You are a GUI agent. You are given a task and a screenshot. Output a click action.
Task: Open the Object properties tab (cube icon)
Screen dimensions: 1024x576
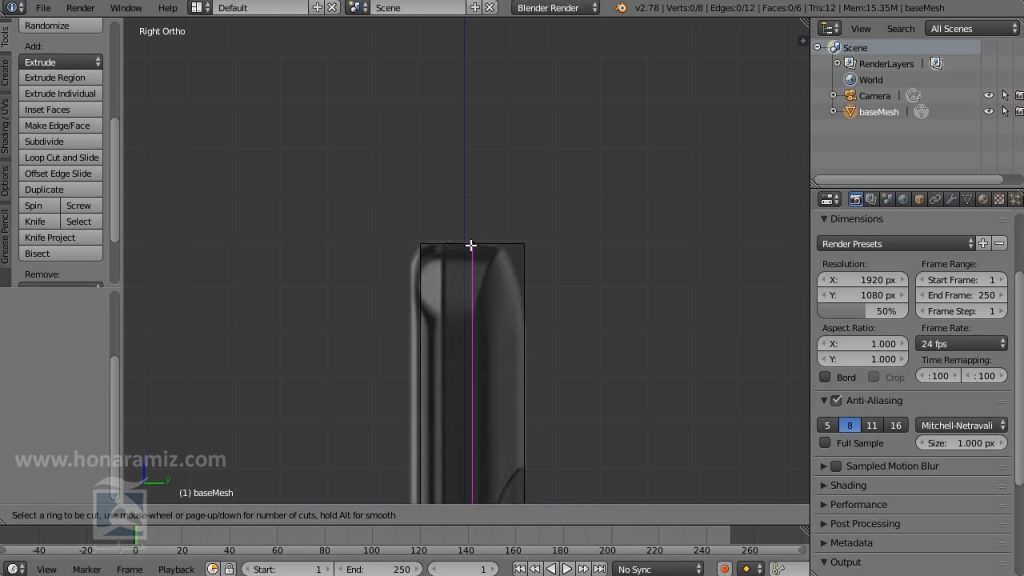pyautogui.click(x=919, y=199)
